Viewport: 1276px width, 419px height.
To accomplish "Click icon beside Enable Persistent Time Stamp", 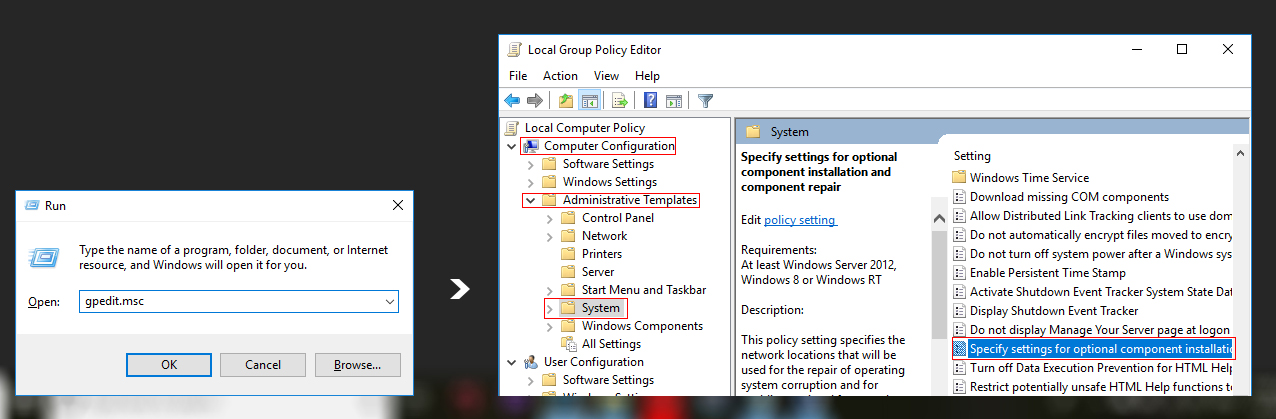I will tap(960, 273).
